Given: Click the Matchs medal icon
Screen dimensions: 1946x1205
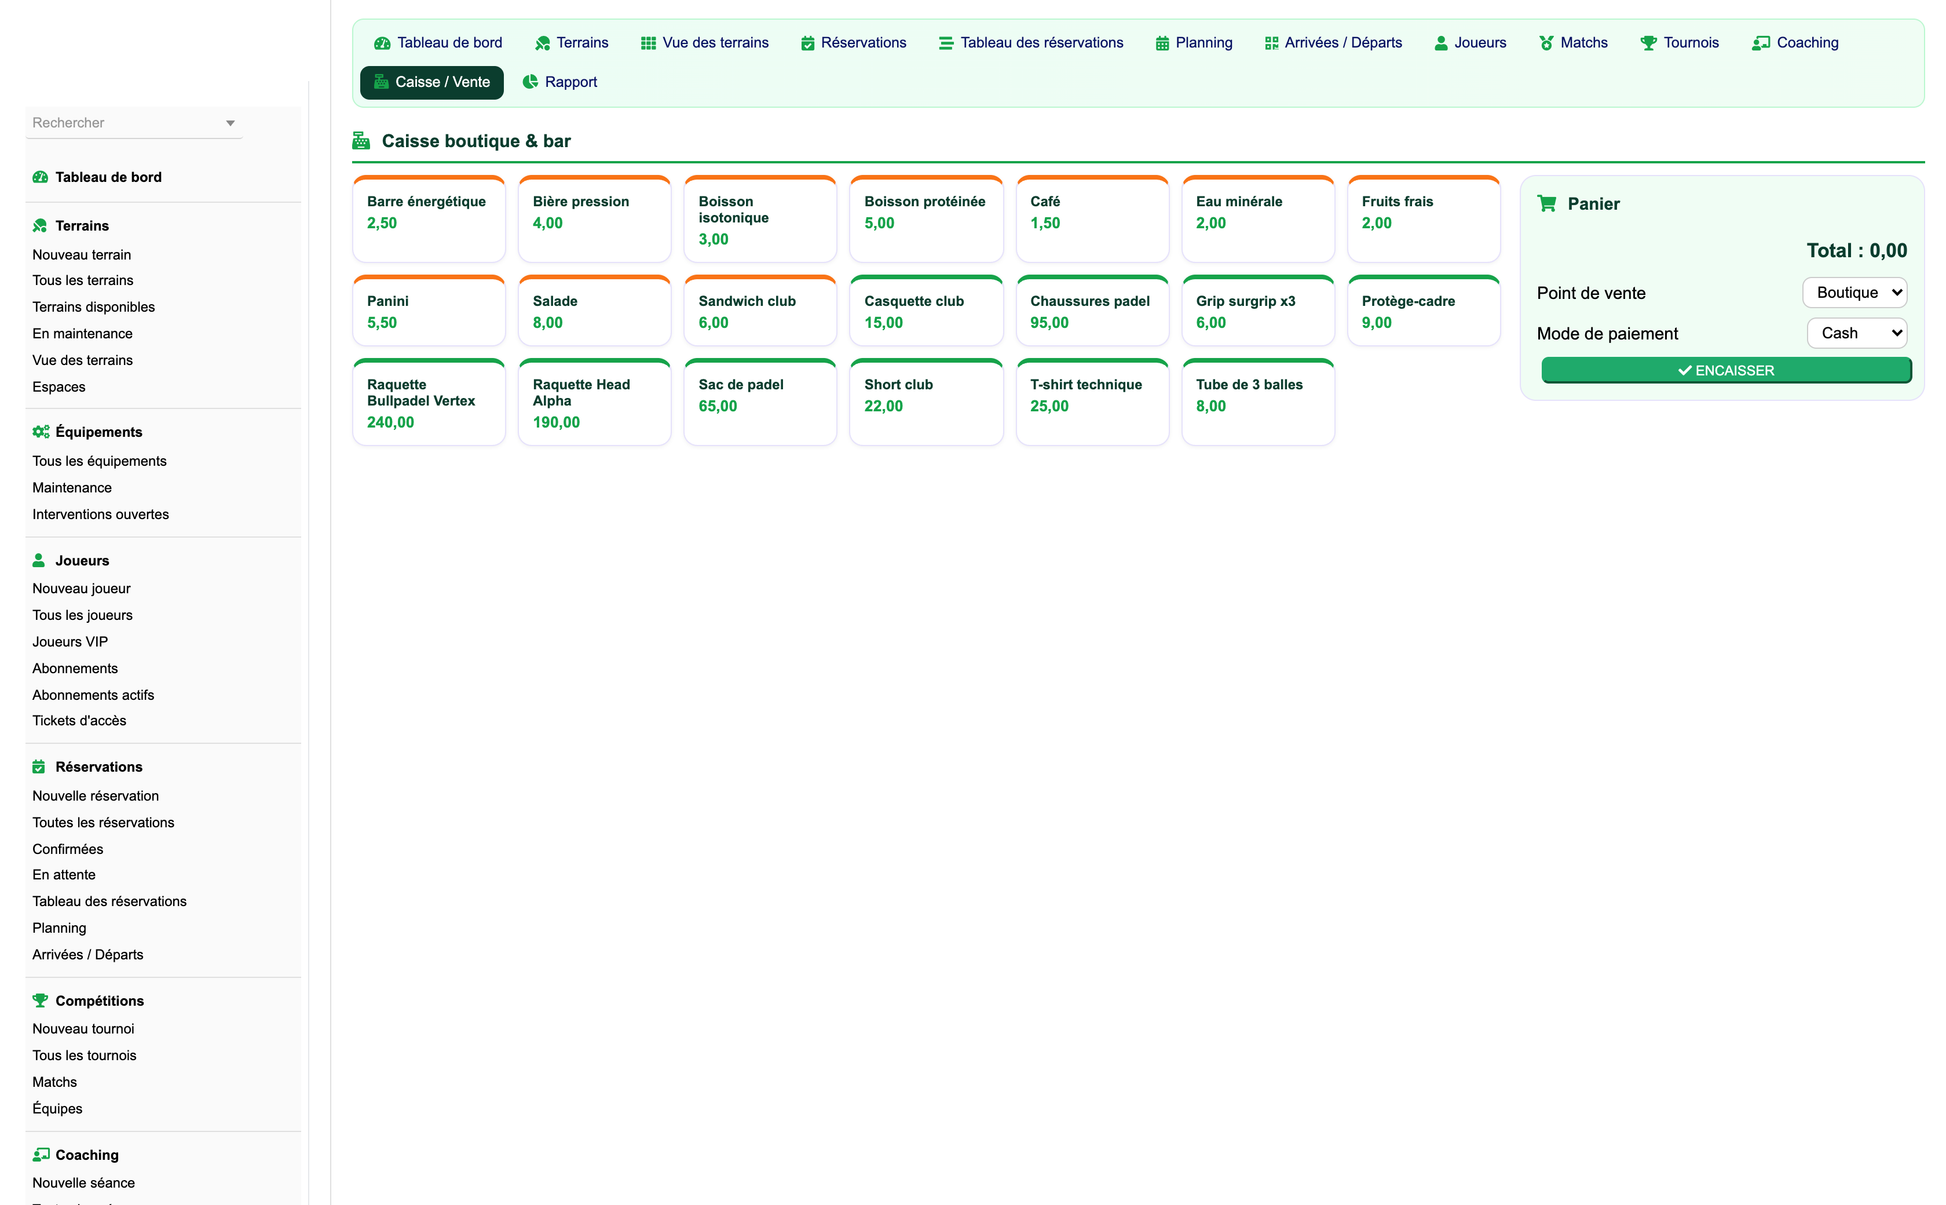Looking at the screenshot, I should [1546, 43].
